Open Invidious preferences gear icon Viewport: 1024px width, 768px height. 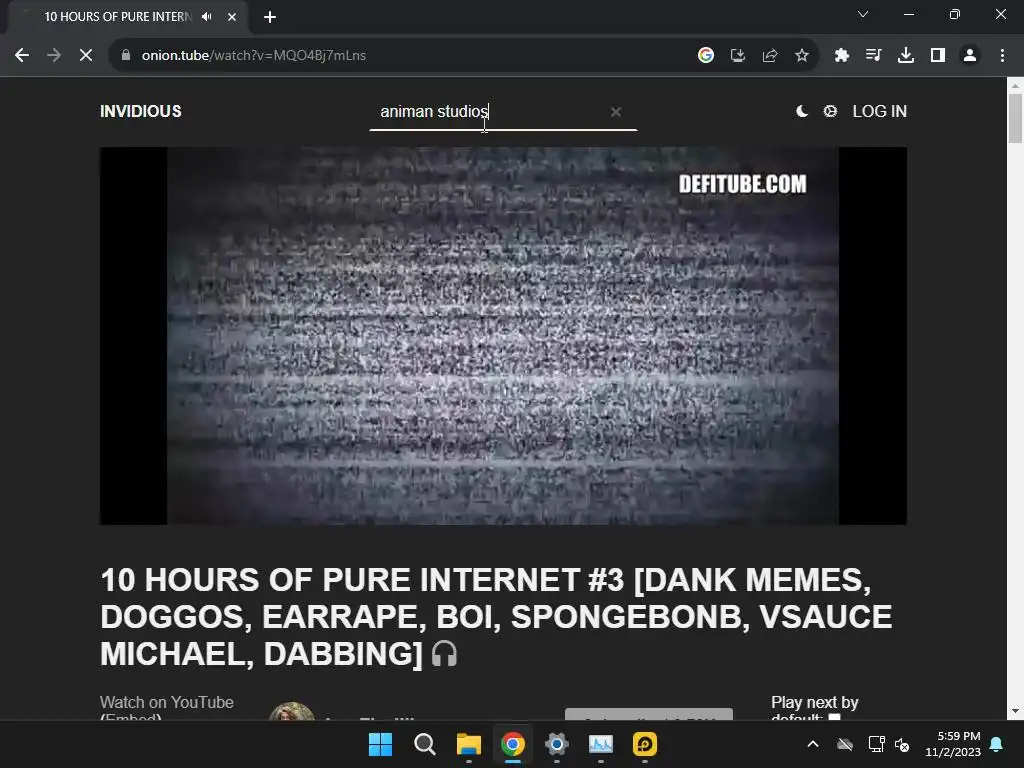coord(830,112)
